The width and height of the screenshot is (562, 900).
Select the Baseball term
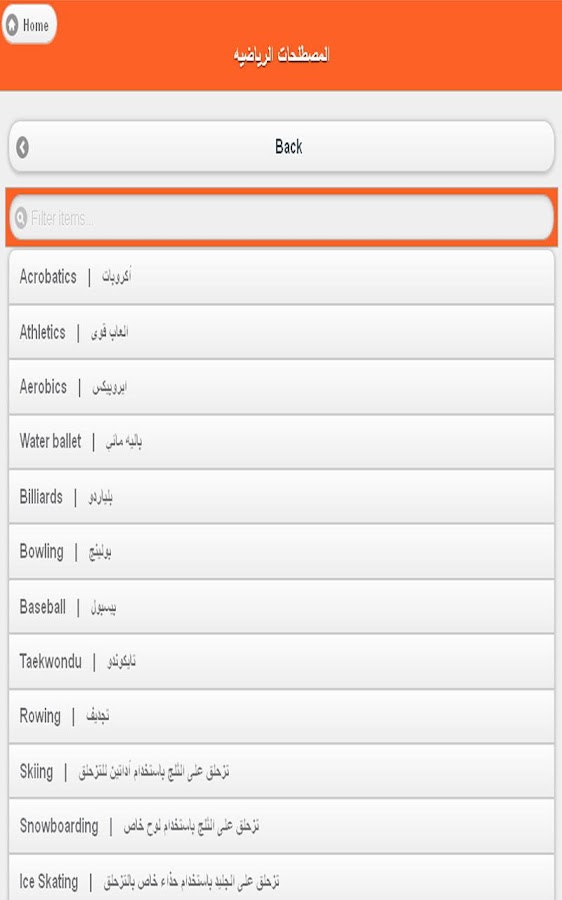coord(281,607)
